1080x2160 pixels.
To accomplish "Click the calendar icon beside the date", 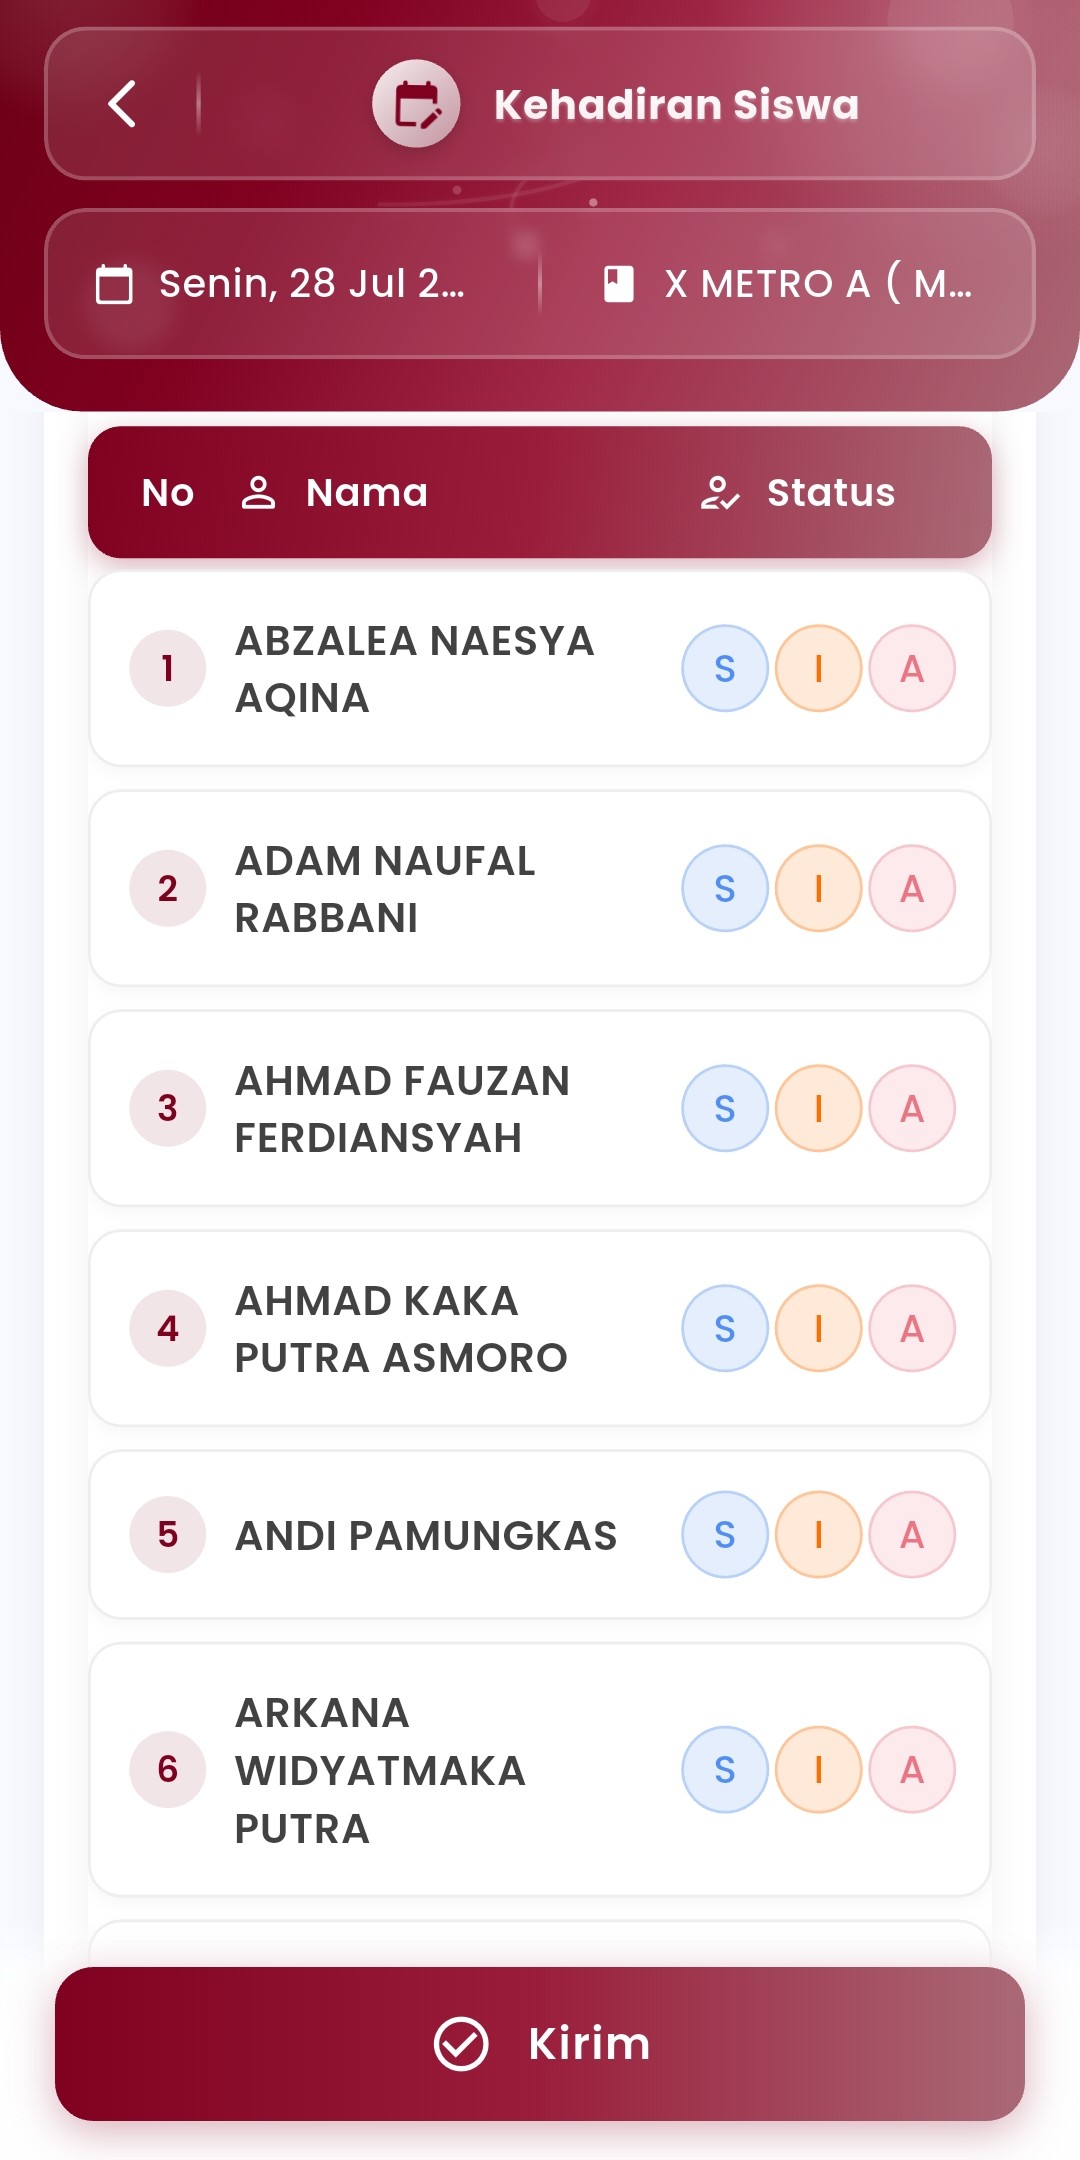I will click(114, 284).
